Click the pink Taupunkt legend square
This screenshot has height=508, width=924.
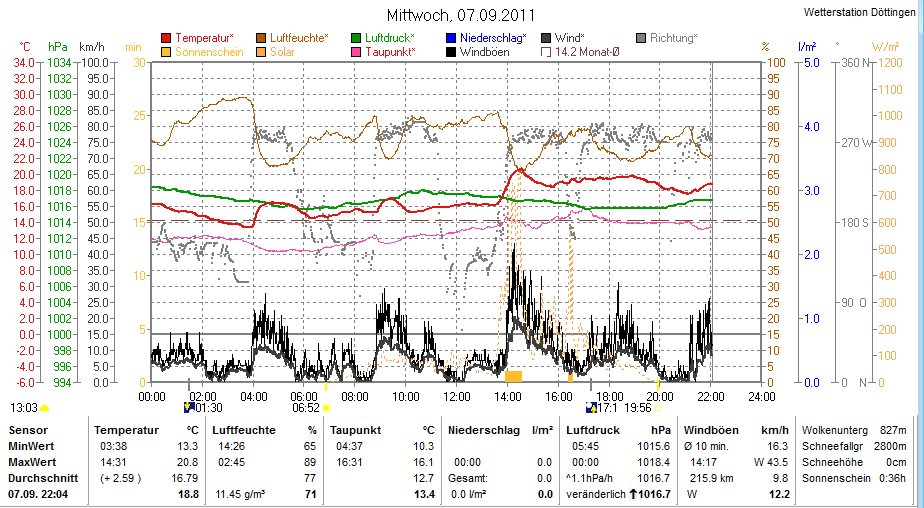pos(357,51)
